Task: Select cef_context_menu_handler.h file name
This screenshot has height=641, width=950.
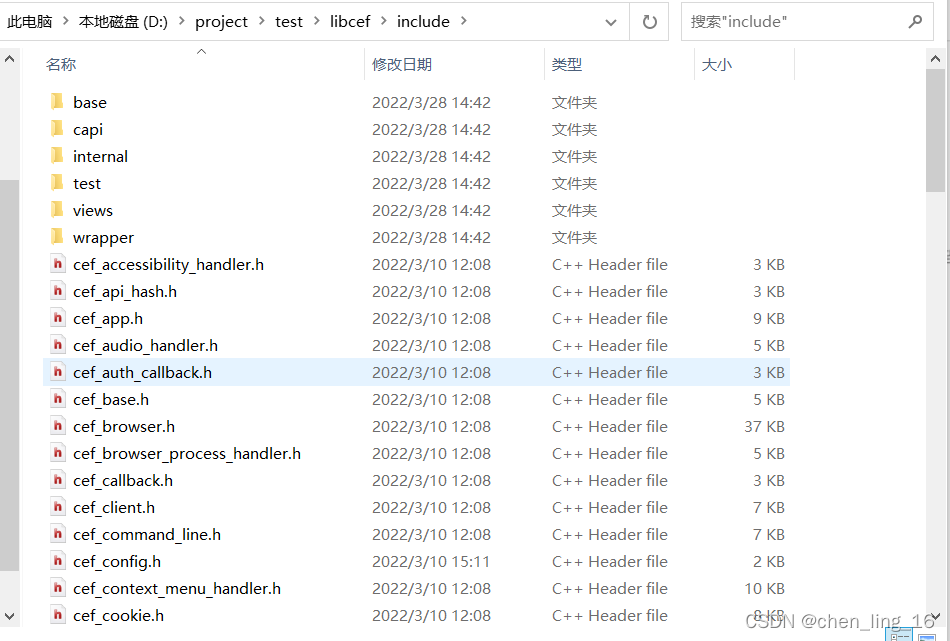Action: [177, 589]
